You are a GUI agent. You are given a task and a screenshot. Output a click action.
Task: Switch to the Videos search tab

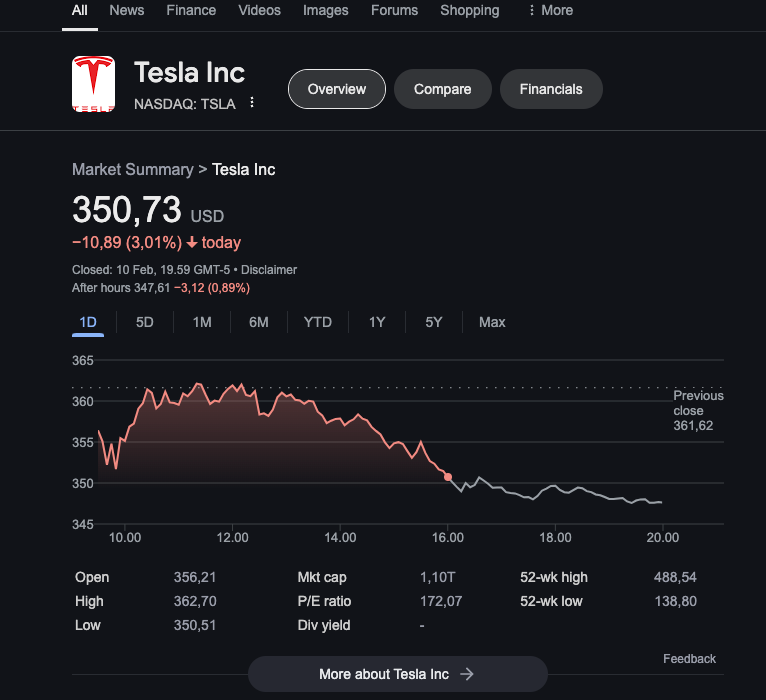[x=259, y=10]
